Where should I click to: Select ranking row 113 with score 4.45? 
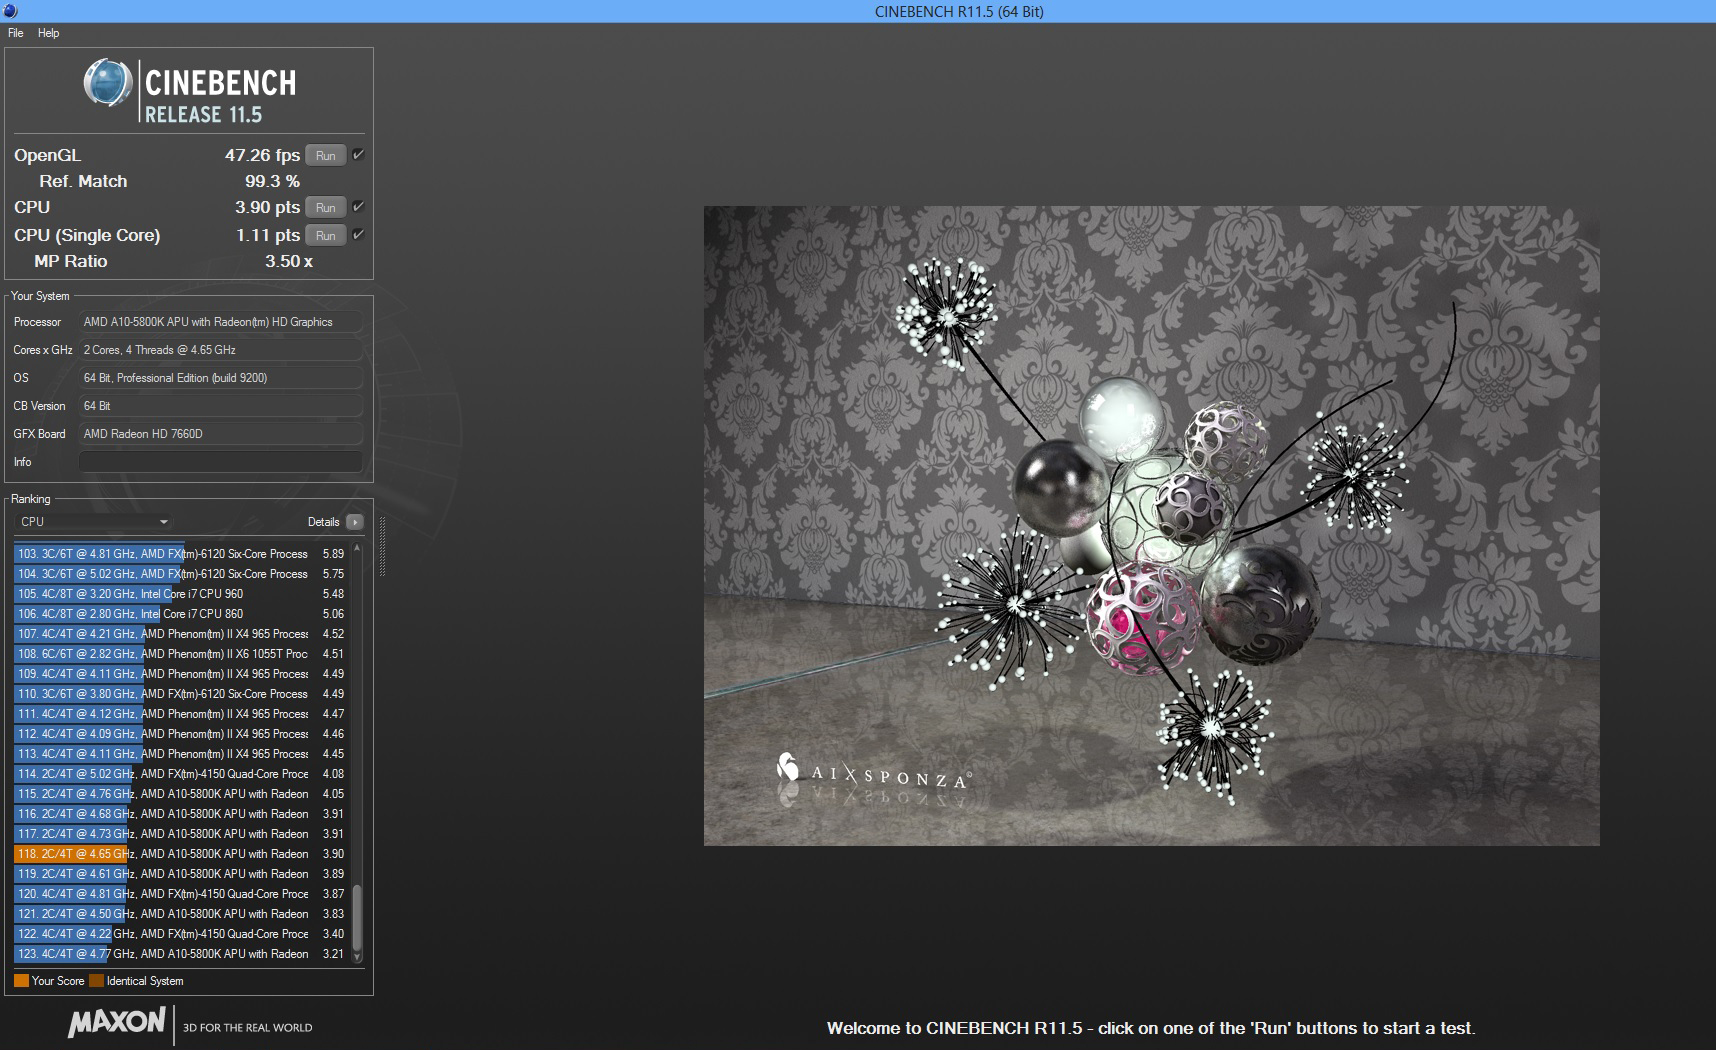tap(181, 754)
